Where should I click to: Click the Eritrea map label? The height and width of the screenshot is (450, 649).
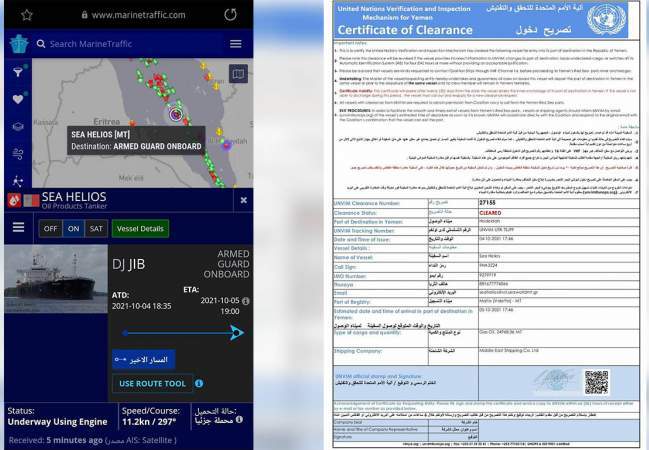[x=107, y=122]
